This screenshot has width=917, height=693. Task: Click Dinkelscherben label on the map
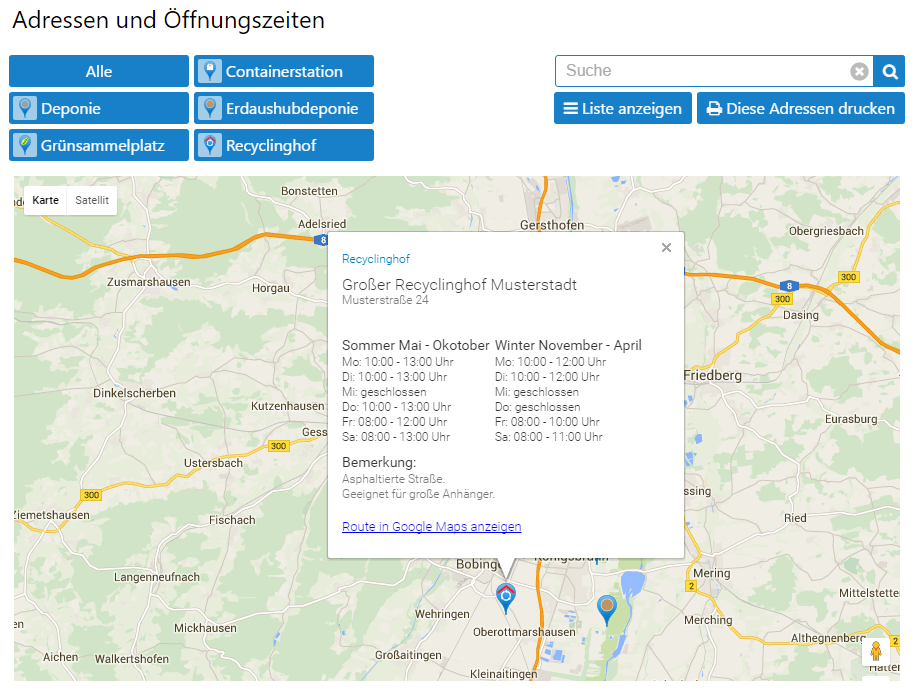[x=135, y=393]
